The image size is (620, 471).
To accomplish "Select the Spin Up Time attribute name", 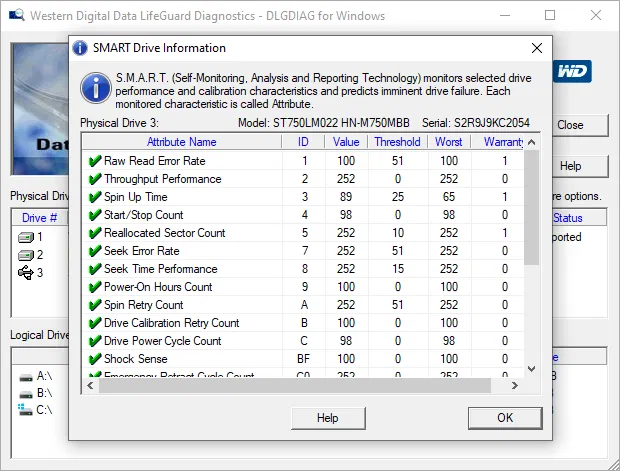I will click(x=136, y=197).
